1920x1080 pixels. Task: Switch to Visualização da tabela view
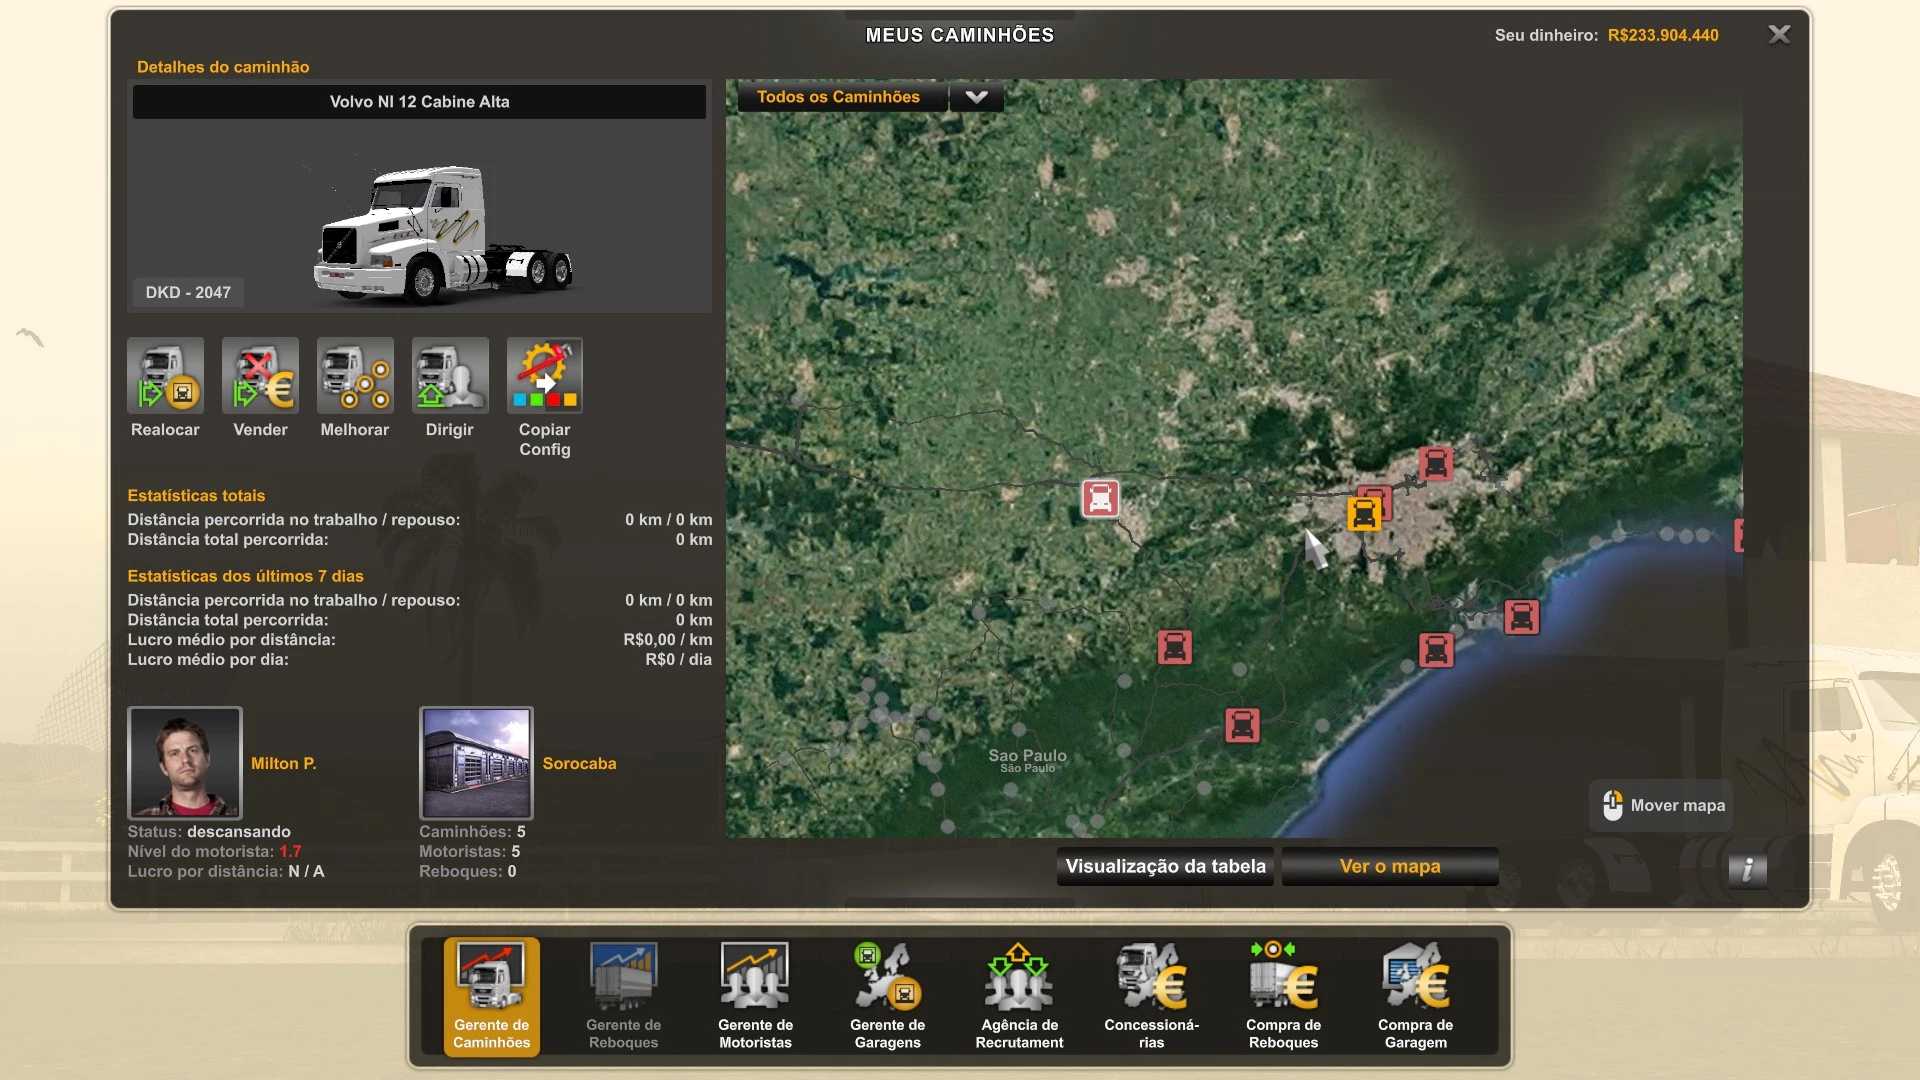tap(1165, 866)
